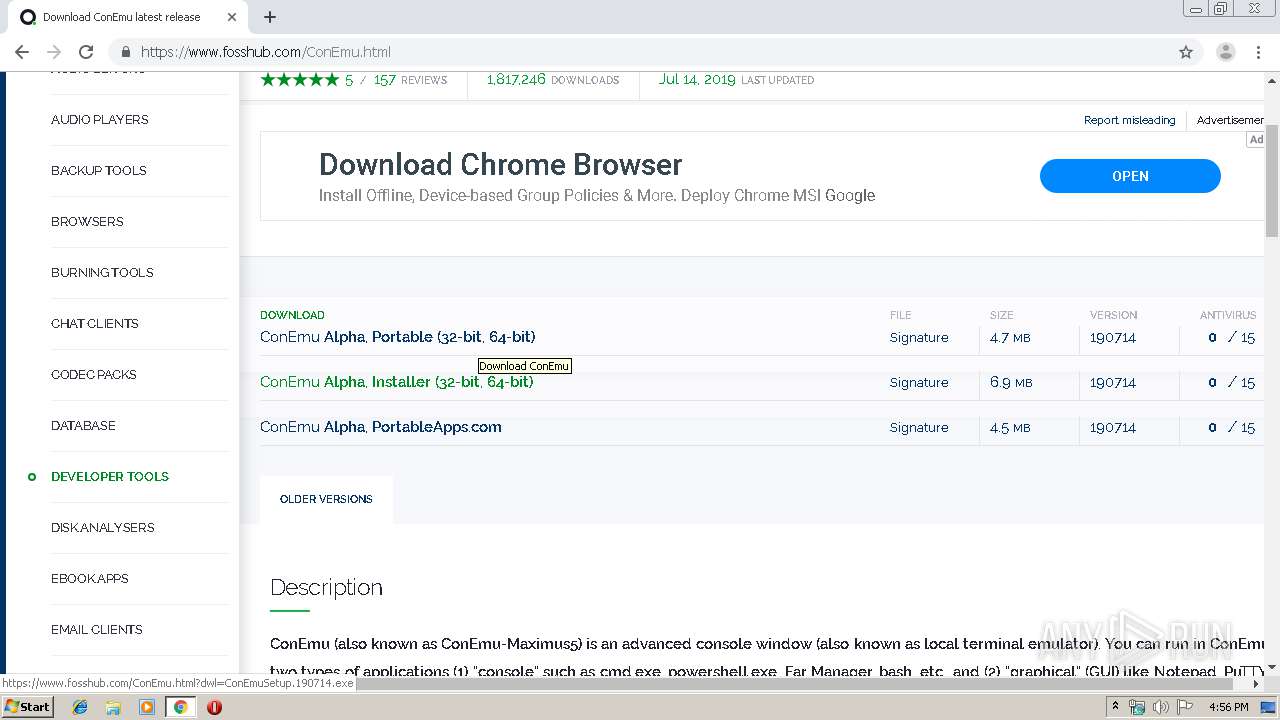Open the Codec Packs category

[93, 375]
